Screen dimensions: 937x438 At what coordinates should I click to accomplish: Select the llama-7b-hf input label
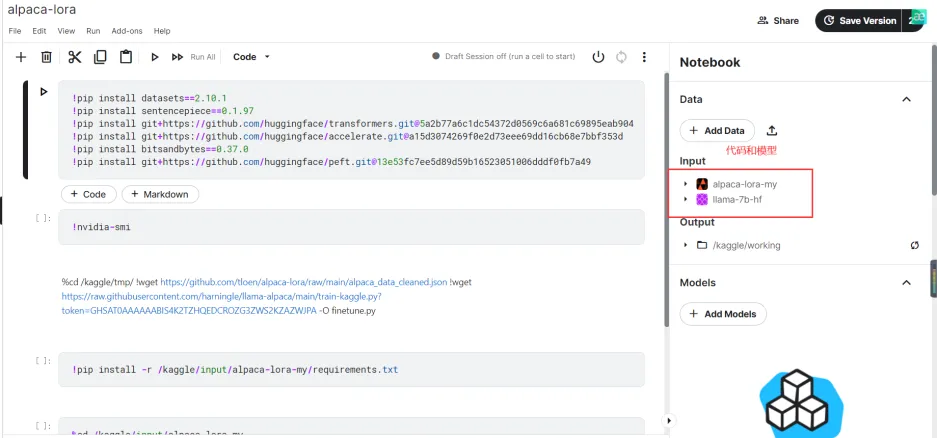click(737, 200)
